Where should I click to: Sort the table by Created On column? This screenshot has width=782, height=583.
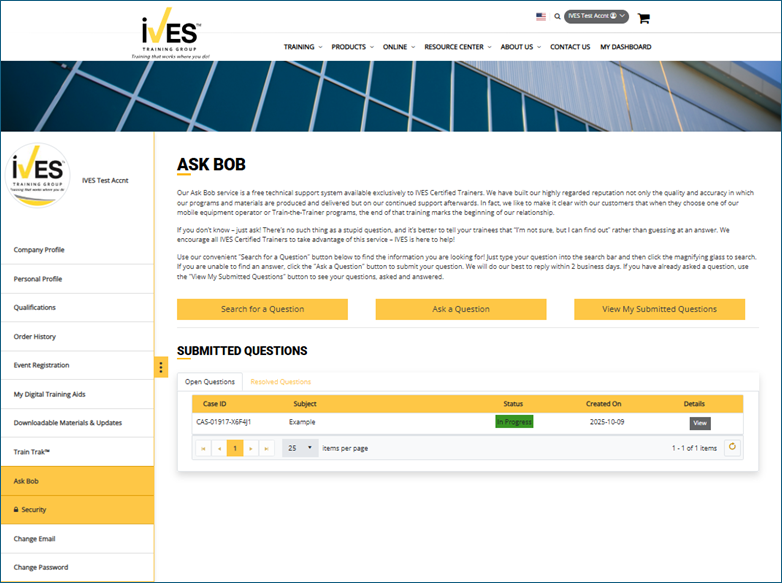click(603, 404)
